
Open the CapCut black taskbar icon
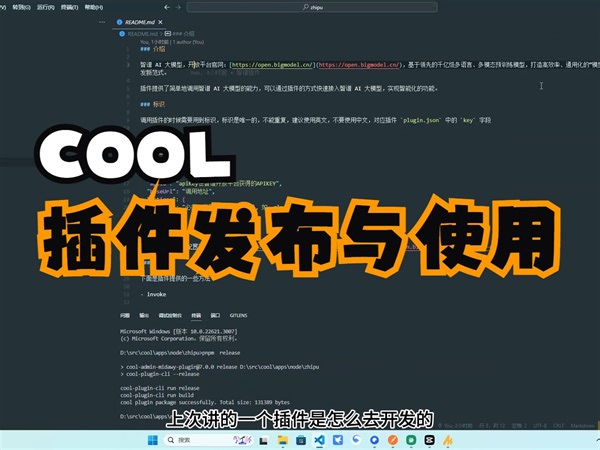click(x=429, y=440)
